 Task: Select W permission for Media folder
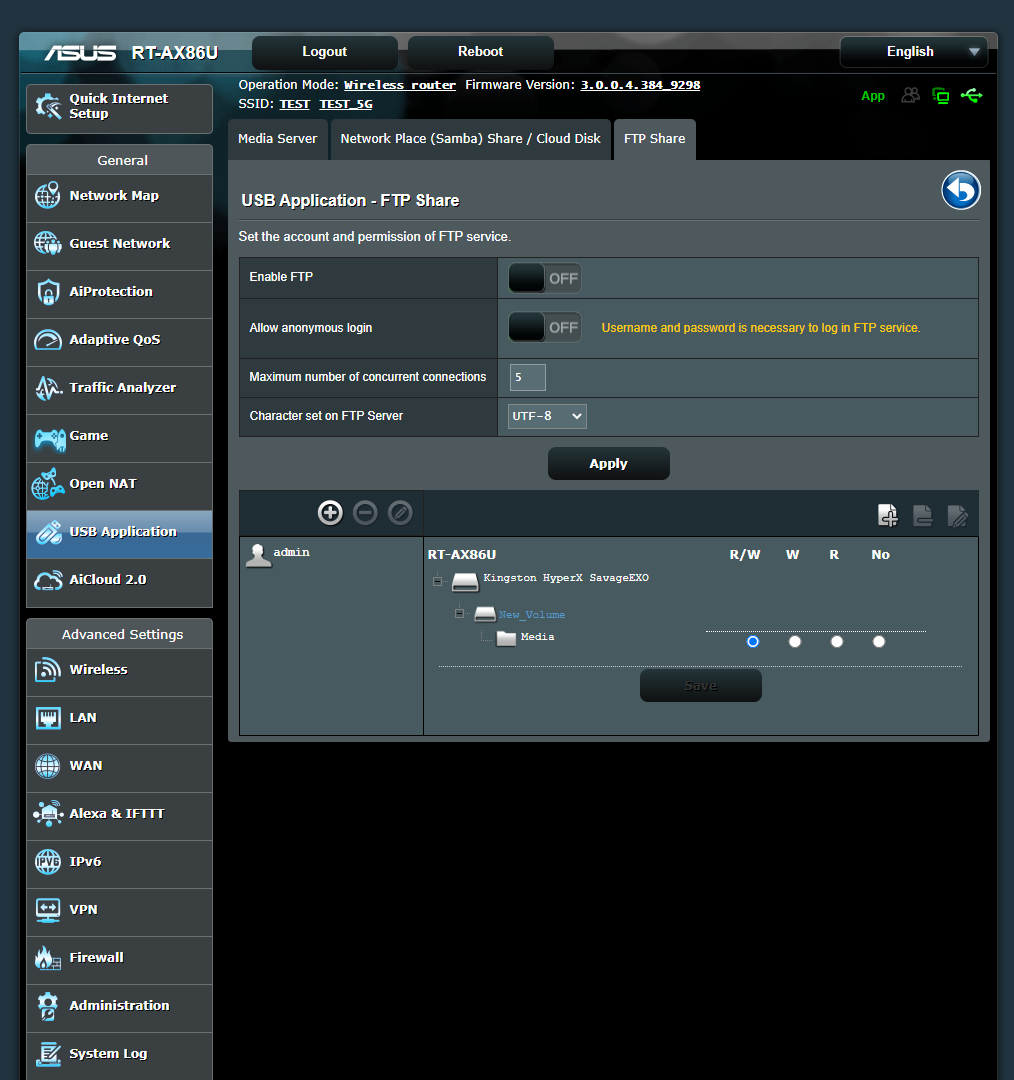[x=795, y=642]
